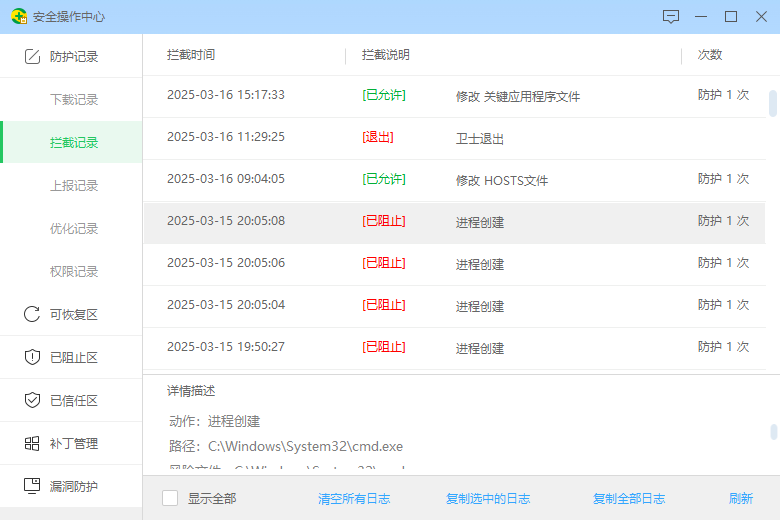Click the 可恢复区 circular arrow icon
Viewport: 780px width, 520px height.
[x=32, y=314]
